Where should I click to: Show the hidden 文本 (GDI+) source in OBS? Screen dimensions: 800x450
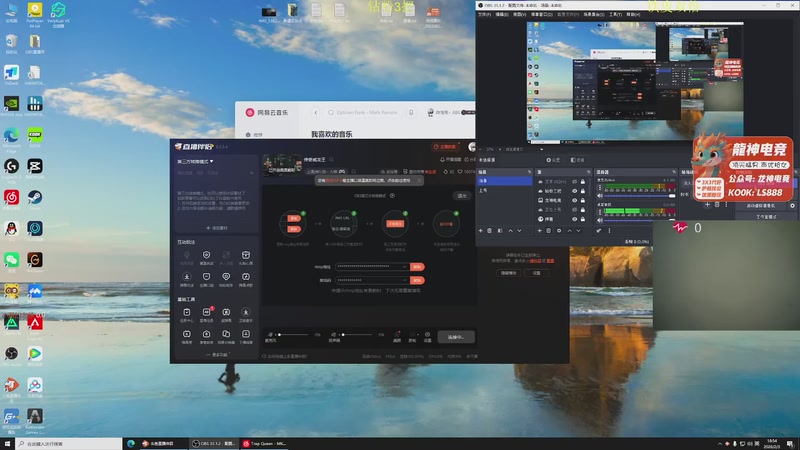pyautogui.click(x=574, y=182)
